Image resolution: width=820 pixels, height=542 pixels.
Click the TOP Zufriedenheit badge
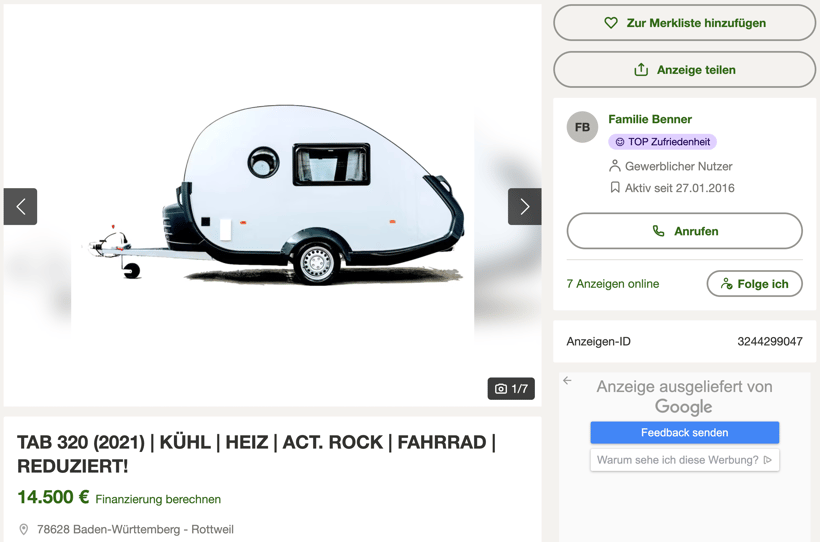pyautogui.click(x=662, y=142)
